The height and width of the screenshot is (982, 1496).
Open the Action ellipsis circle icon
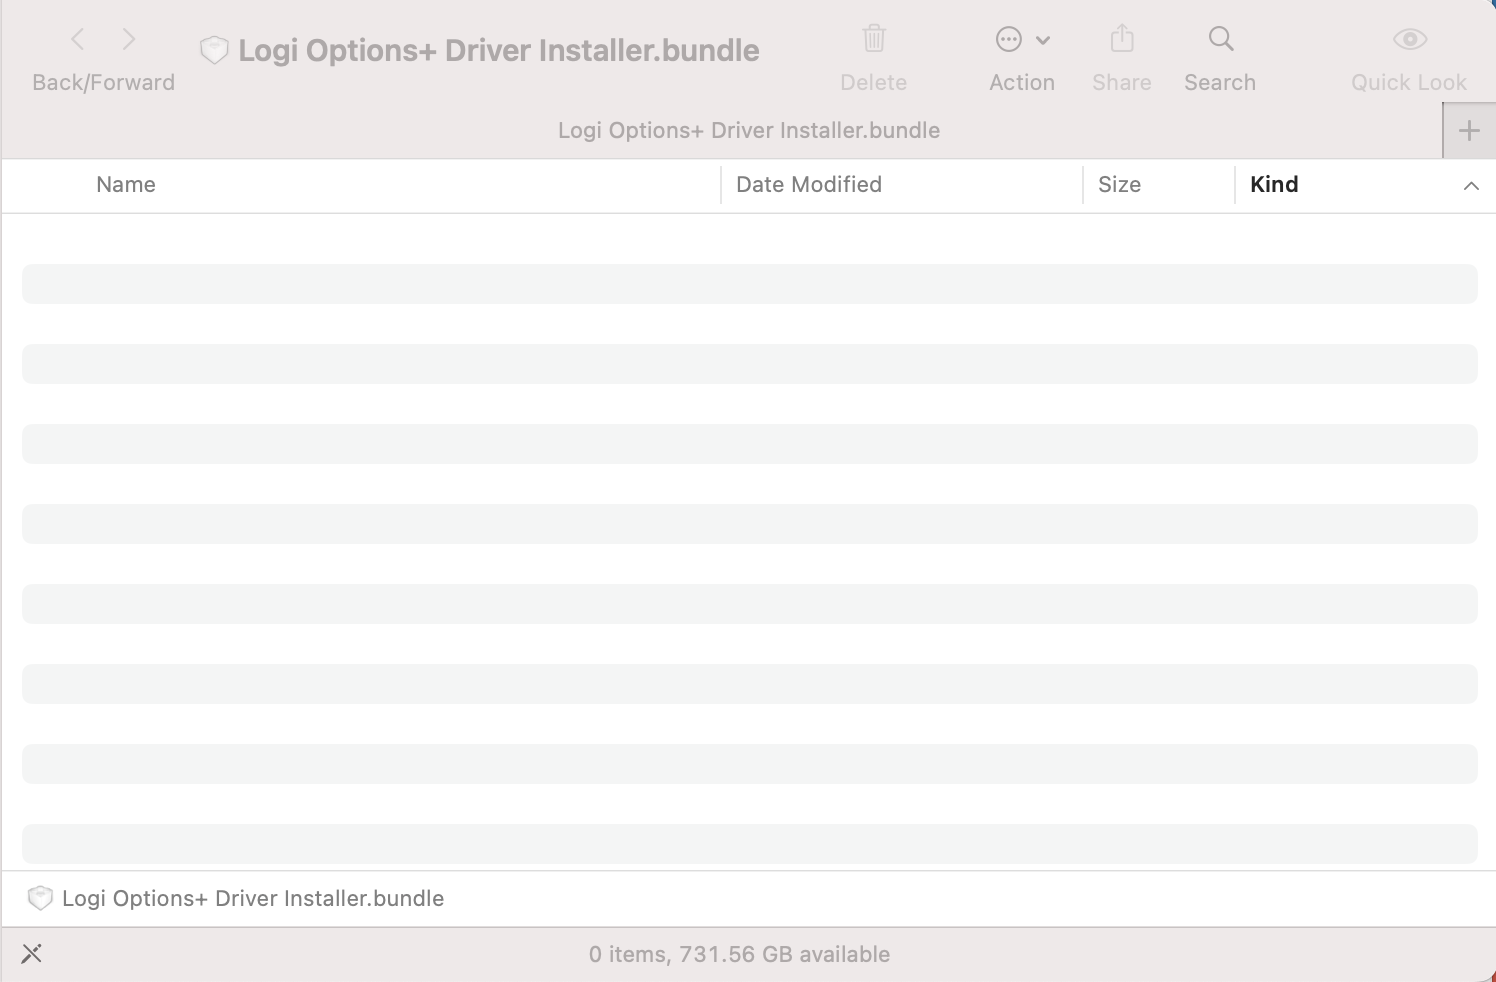point(1008,40)
